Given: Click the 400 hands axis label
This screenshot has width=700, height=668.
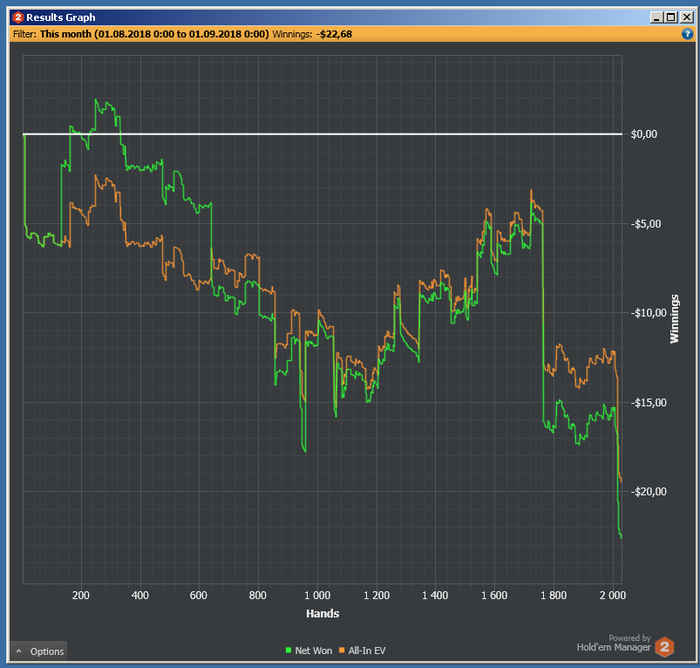Looking at the screenshot, I should click(140, 595).
